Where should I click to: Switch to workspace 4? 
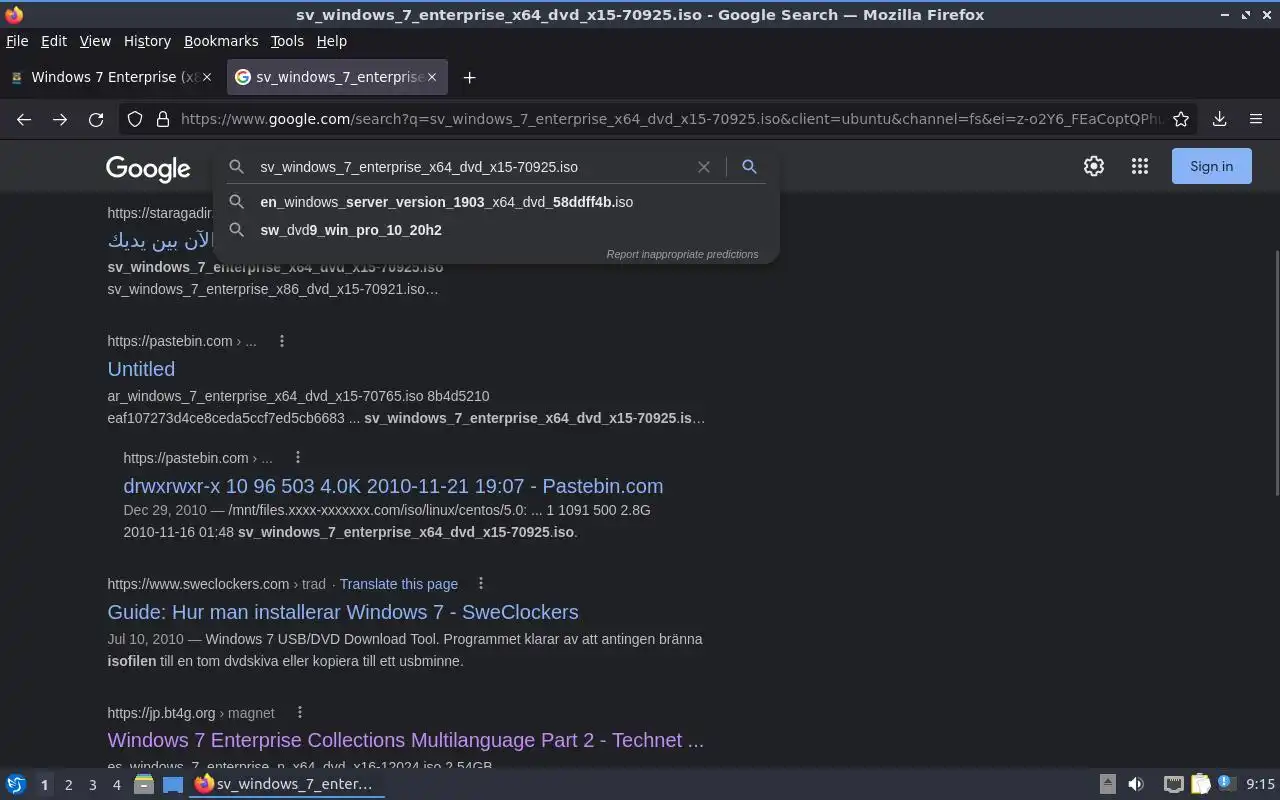[116, 785]
